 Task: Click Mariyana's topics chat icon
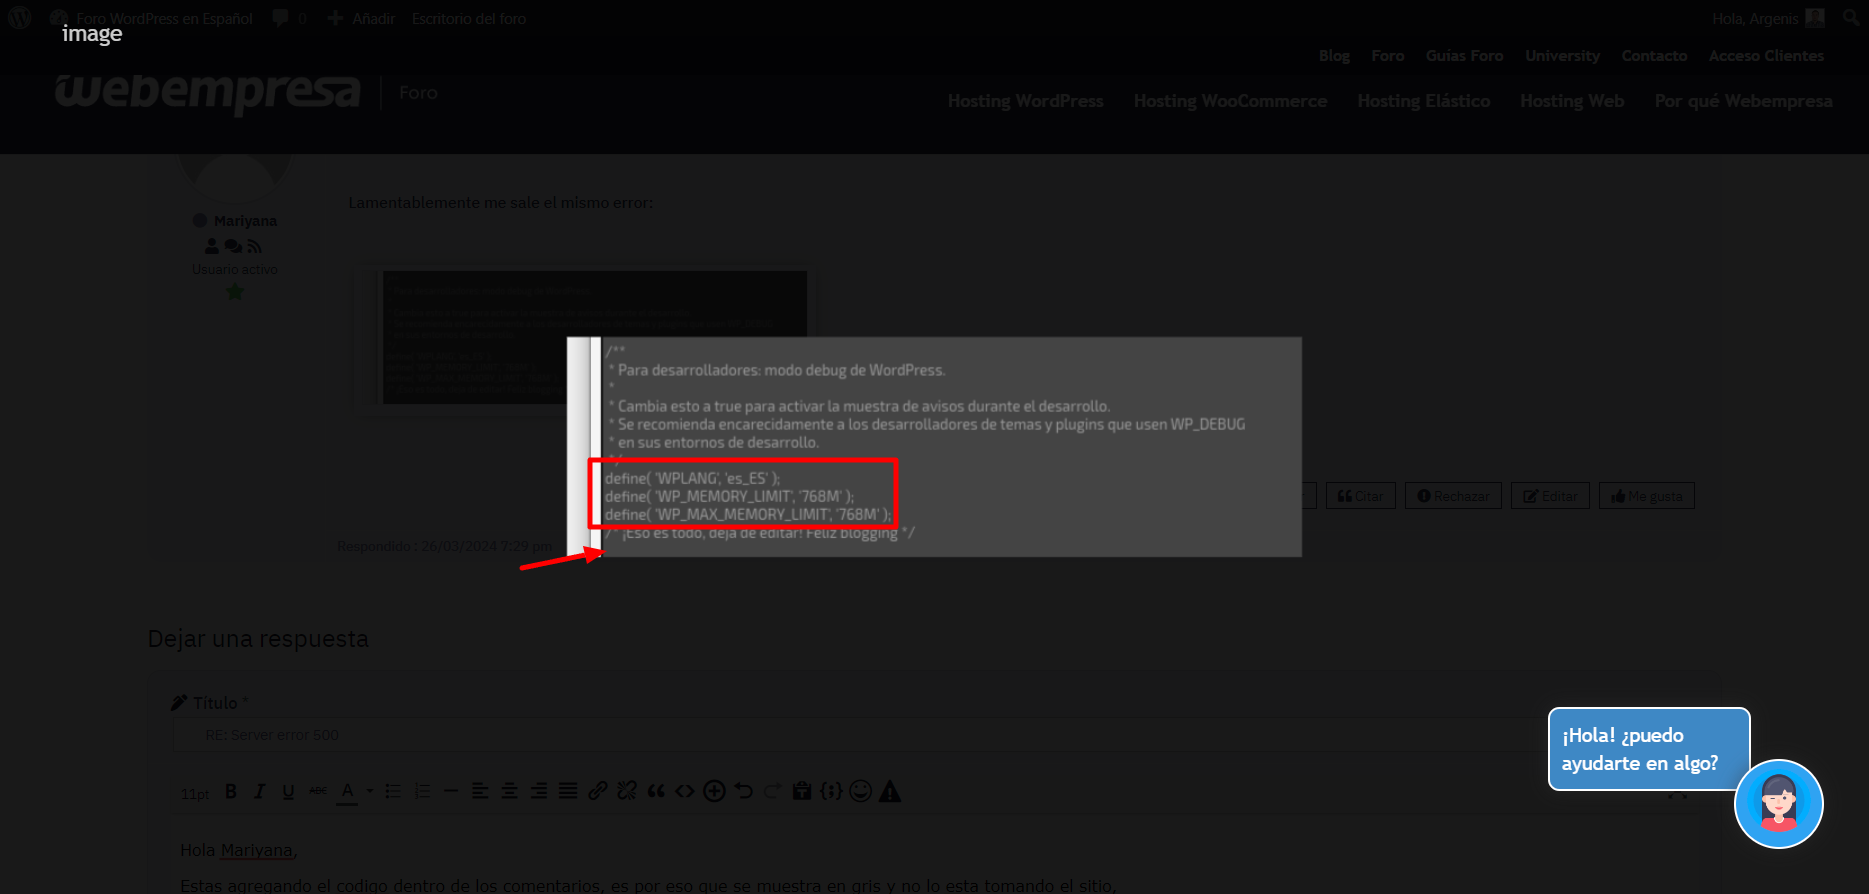pyautogui.click(x=233, y=246)
